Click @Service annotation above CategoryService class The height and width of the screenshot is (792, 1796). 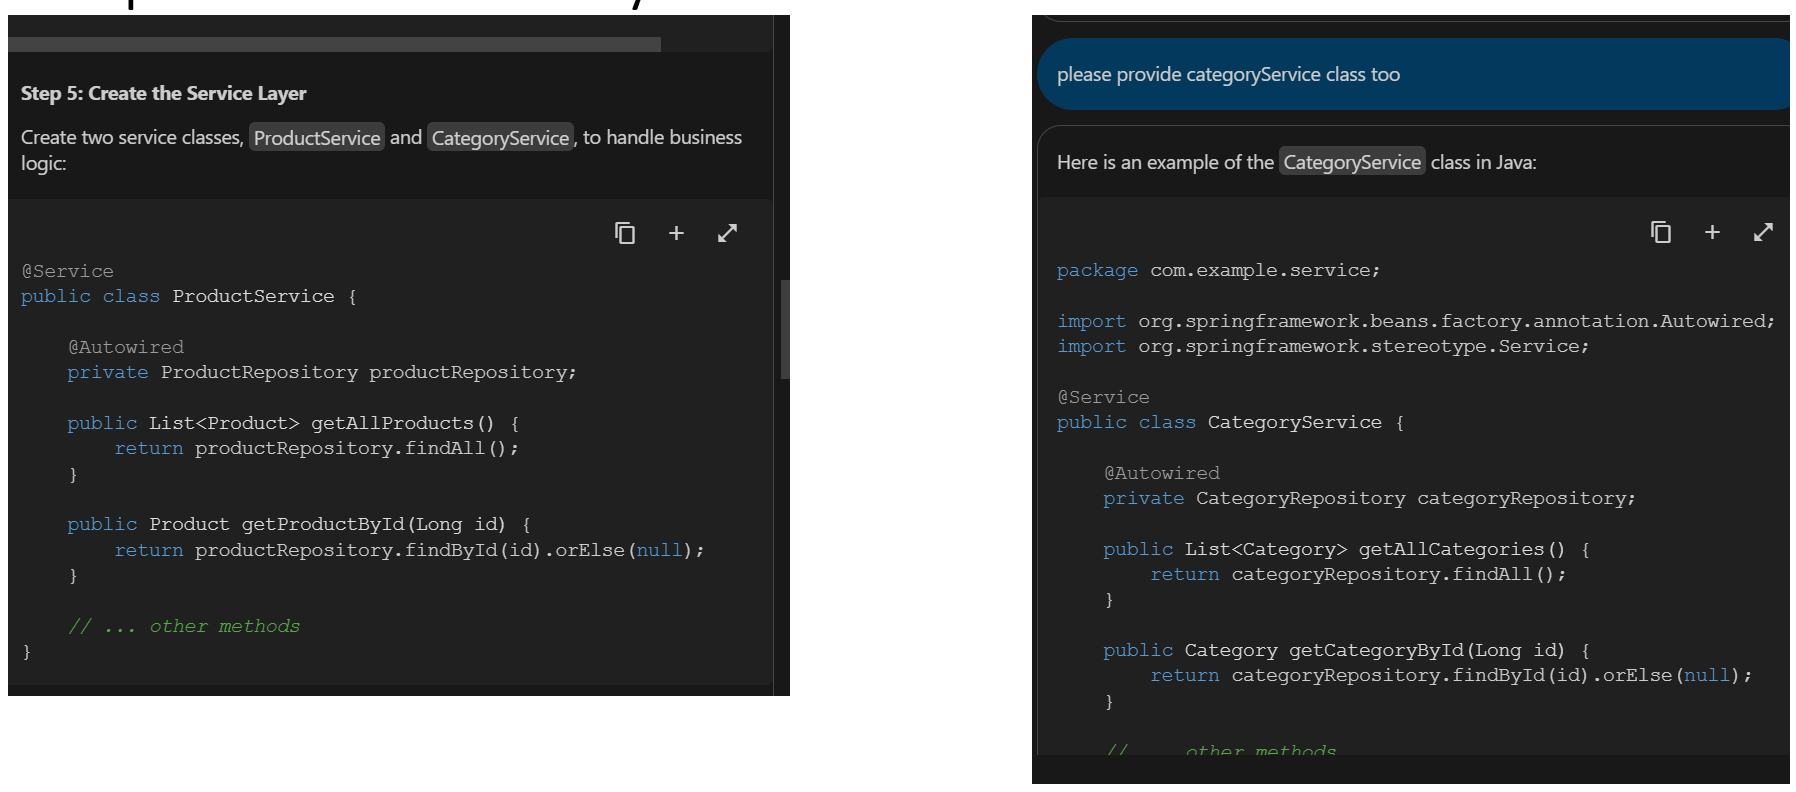pos(1103,397)
